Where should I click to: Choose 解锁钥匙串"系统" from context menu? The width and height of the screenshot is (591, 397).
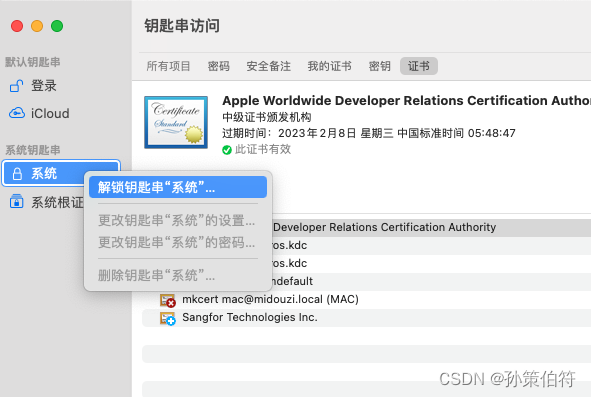178,187
